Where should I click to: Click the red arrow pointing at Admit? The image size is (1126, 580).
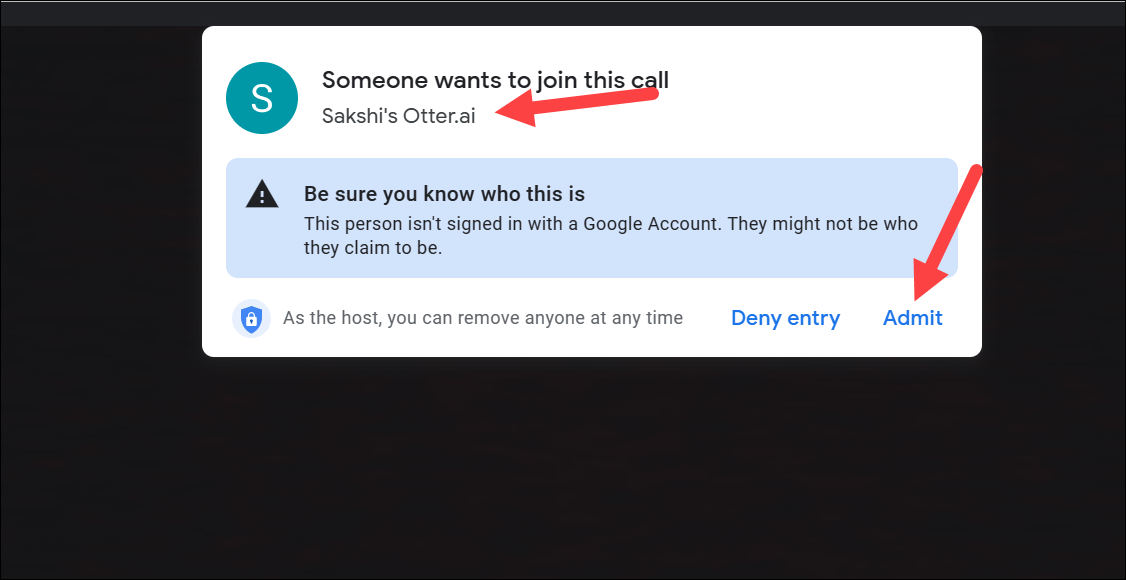[949, 230]
